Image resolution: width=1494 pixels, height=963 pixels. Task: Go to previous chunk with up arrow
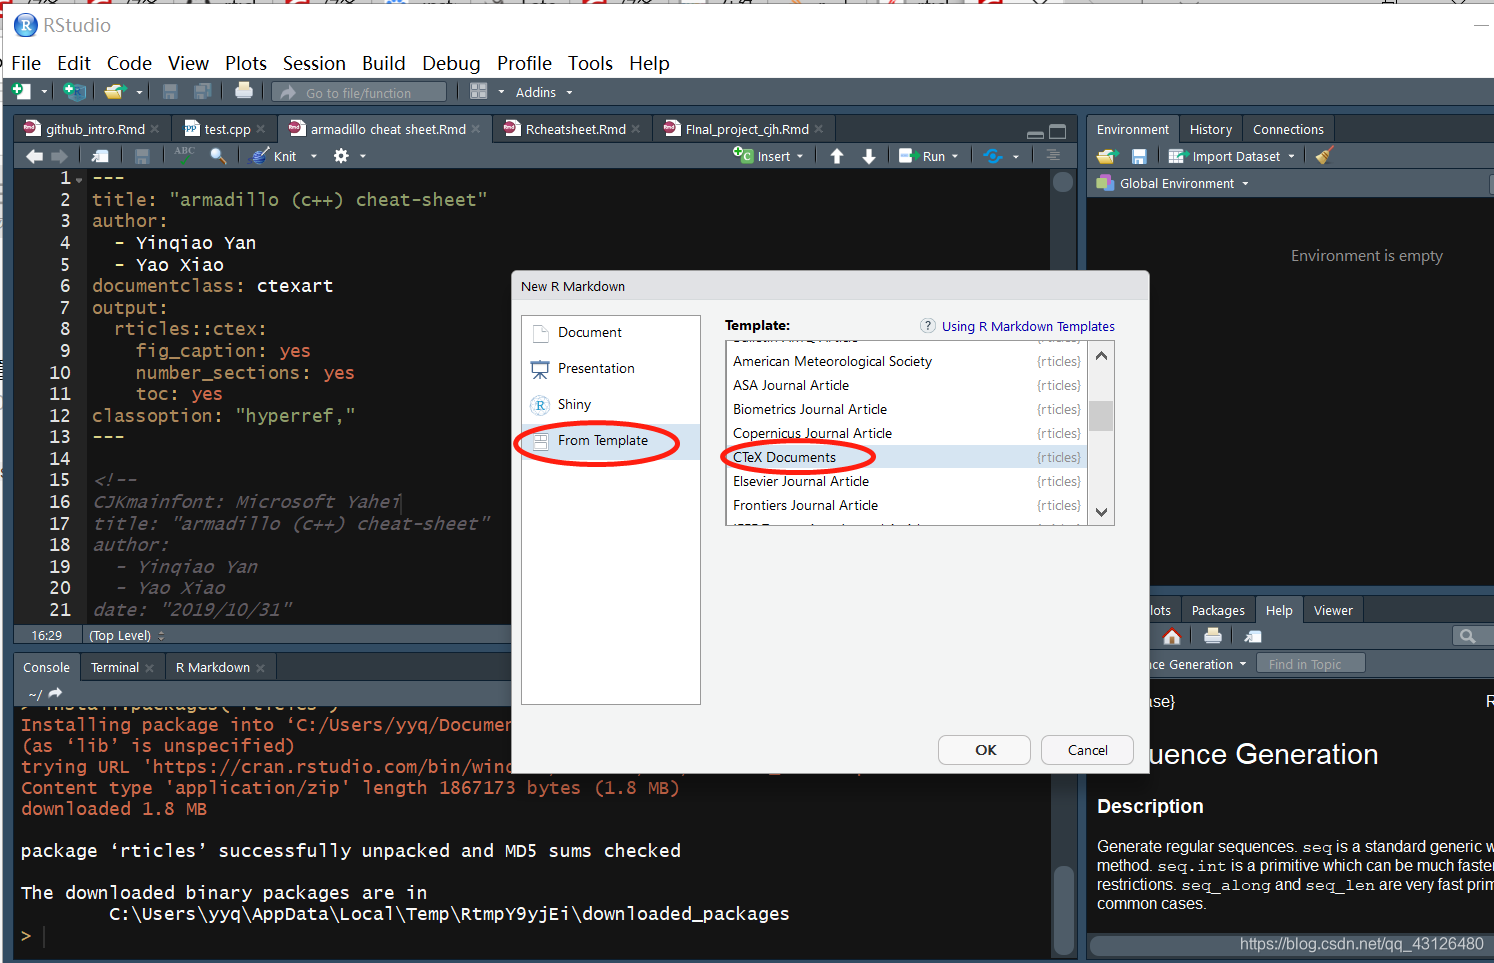(837, 156)
